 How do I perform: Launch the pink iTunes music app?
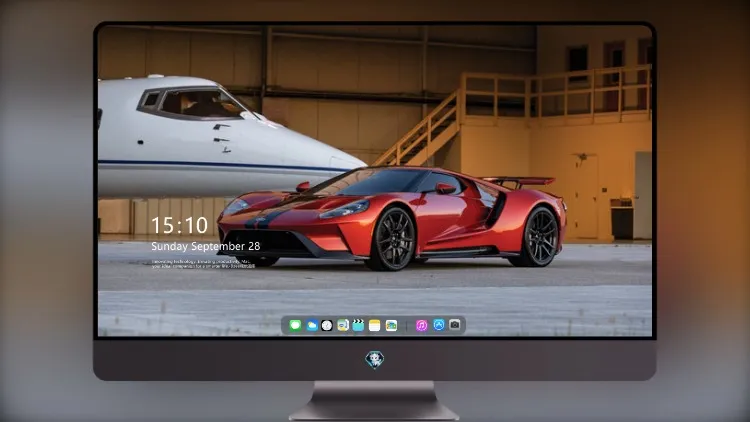pos(421,325)
